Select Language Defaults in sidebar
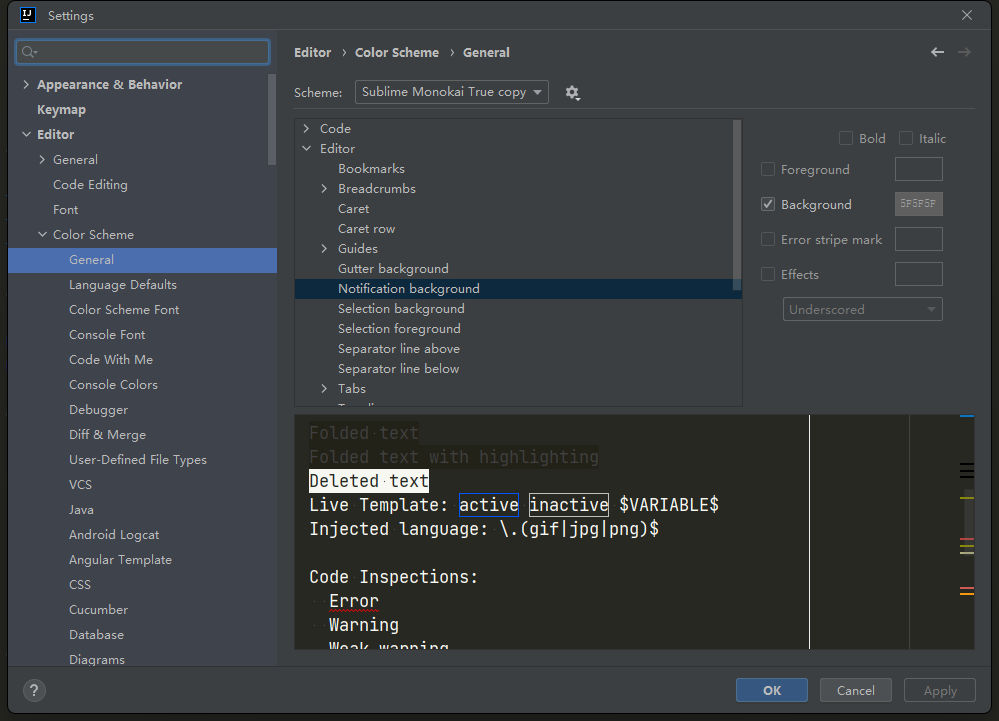 123,285
